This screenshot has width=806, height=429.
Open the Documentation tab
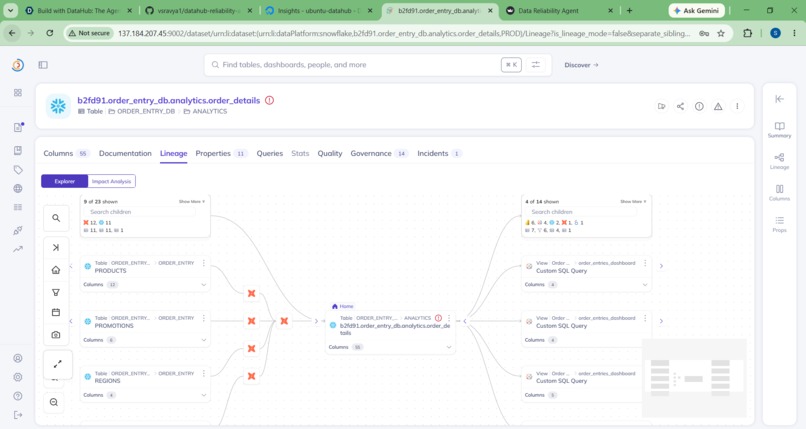(125, 153)
